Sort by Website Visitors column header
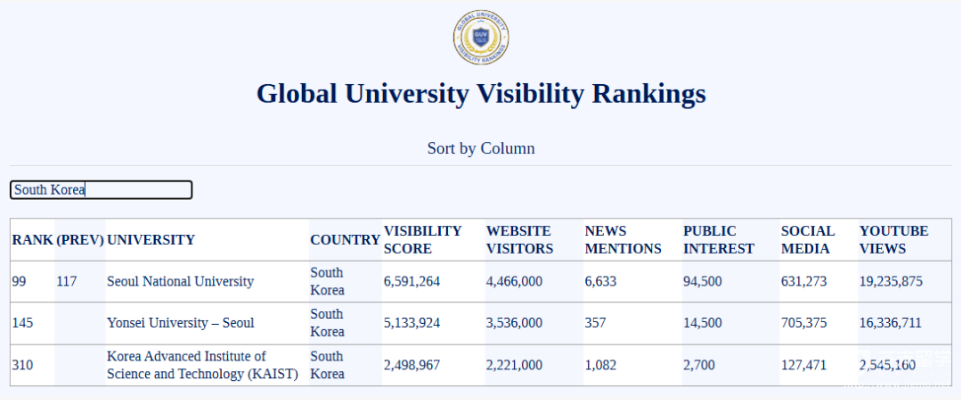Viewport: 961px width, 400px height. pyautogui.click(x=519, y=240)
